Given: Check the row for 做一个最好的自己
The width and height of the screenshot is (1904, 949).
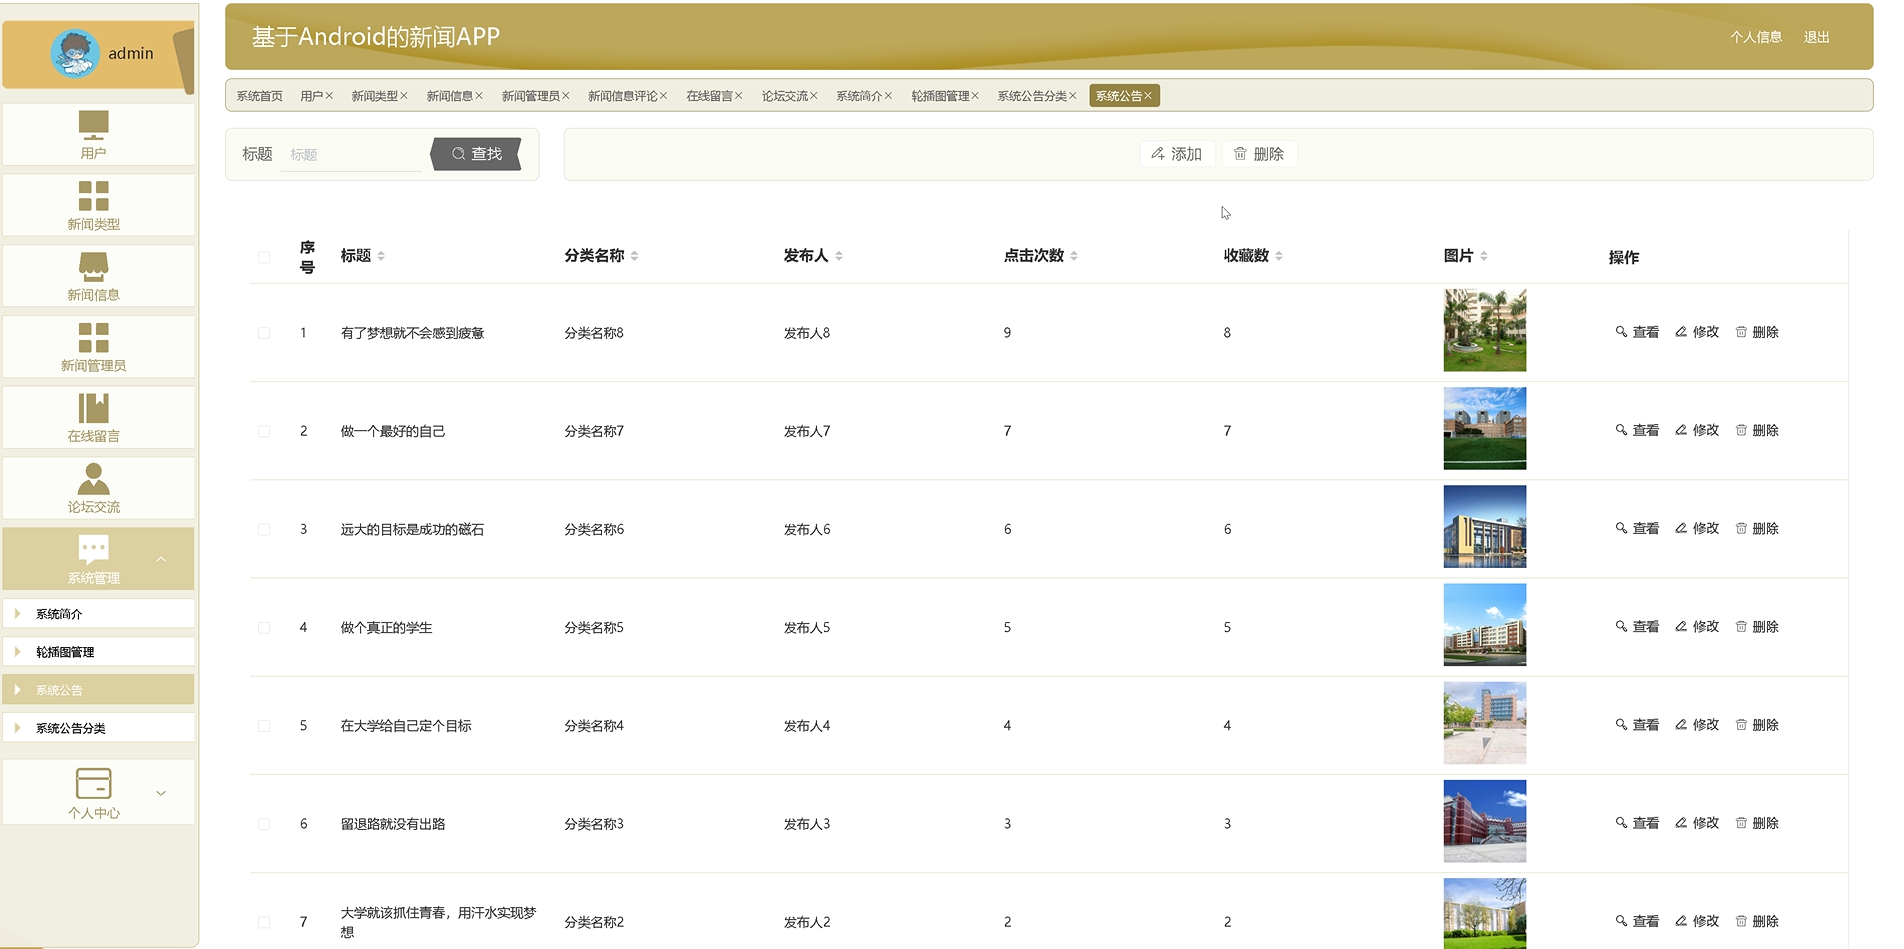Looking at the screenshot, I should tap(264, 431).
